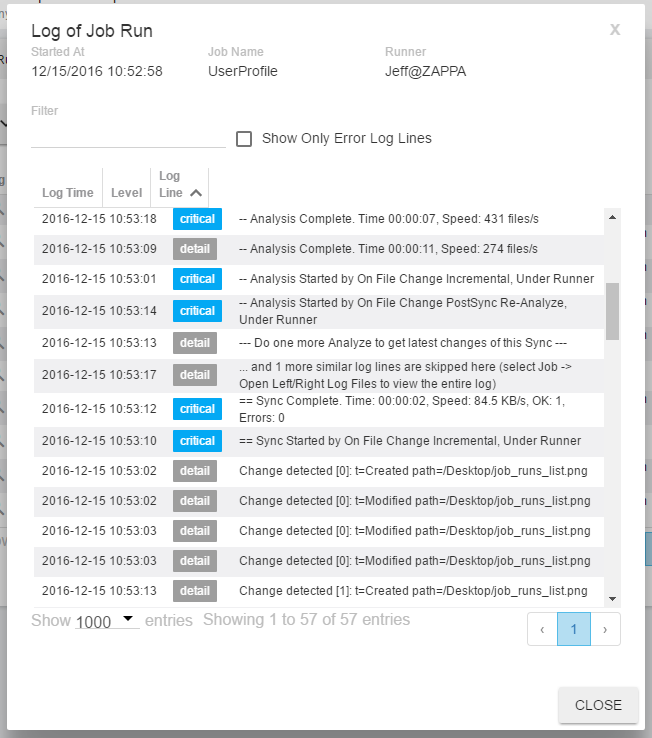This screenshot has height=738, width=652.
Task: Close dialog with the X icon
Action: (615, 30)
